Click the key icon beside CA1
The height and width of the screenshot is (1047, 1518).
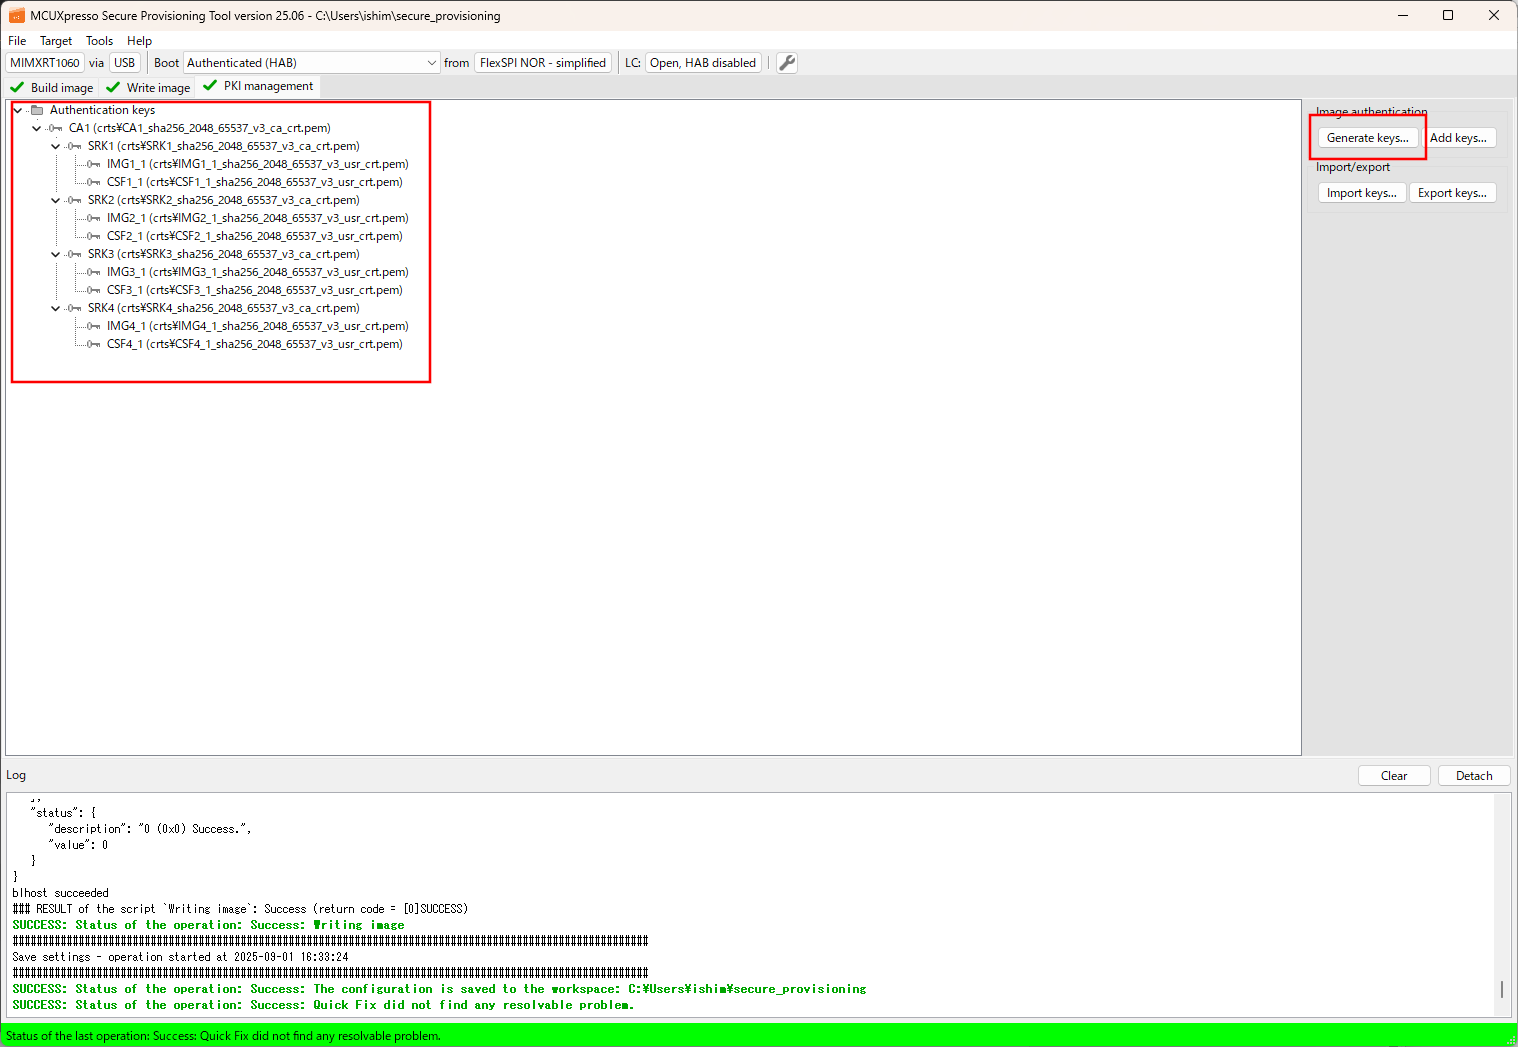pos(56,128)
